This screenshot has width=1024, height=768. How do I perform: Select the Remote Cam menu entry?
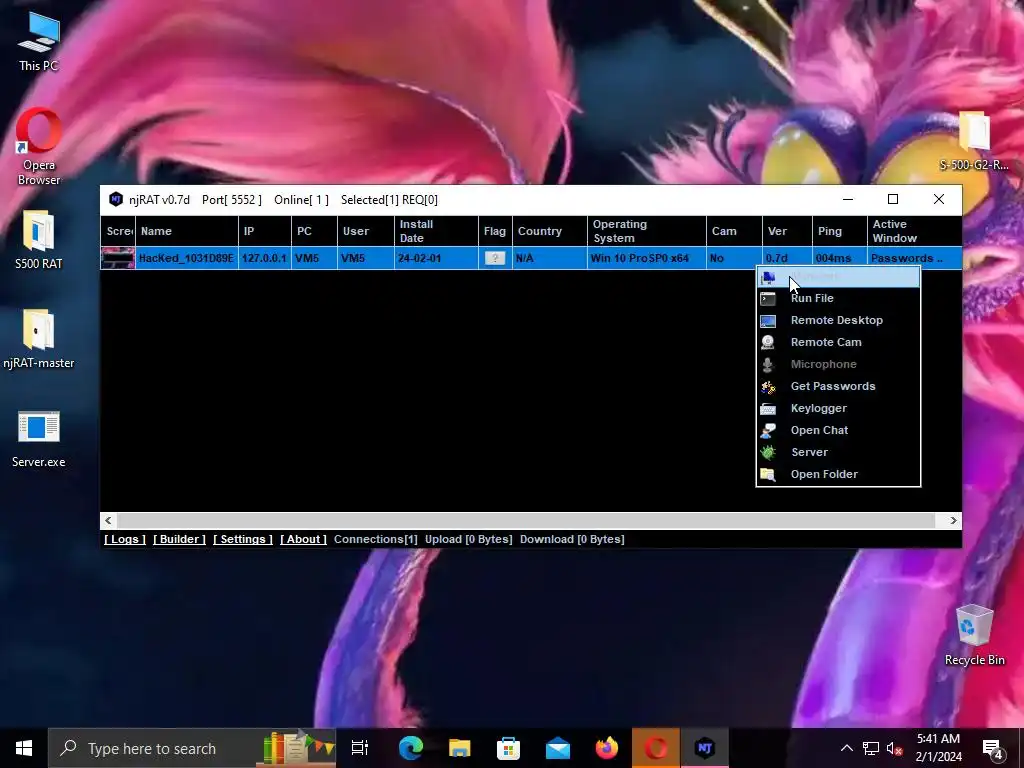pos(838,342)
